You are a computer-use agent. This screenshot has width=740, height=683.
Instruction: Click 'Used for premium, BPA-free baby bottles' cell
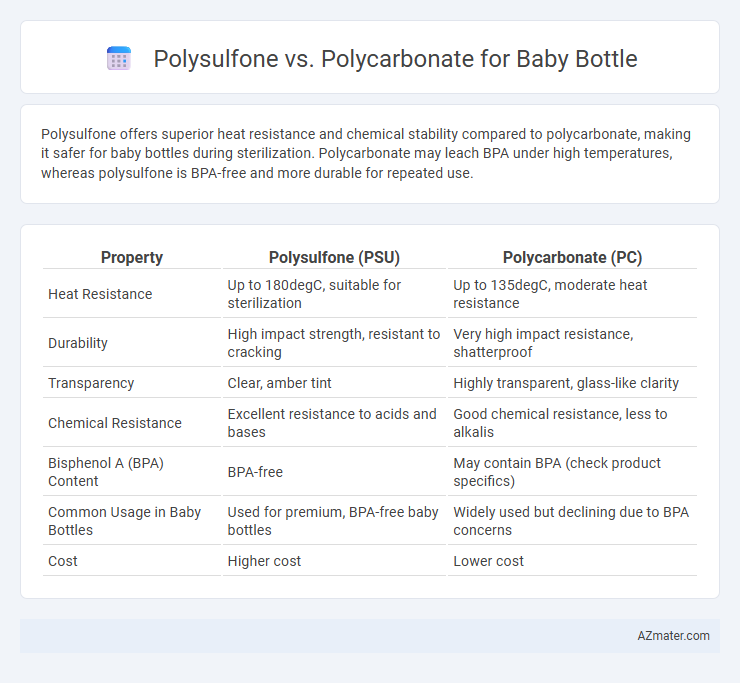(334, 521)
